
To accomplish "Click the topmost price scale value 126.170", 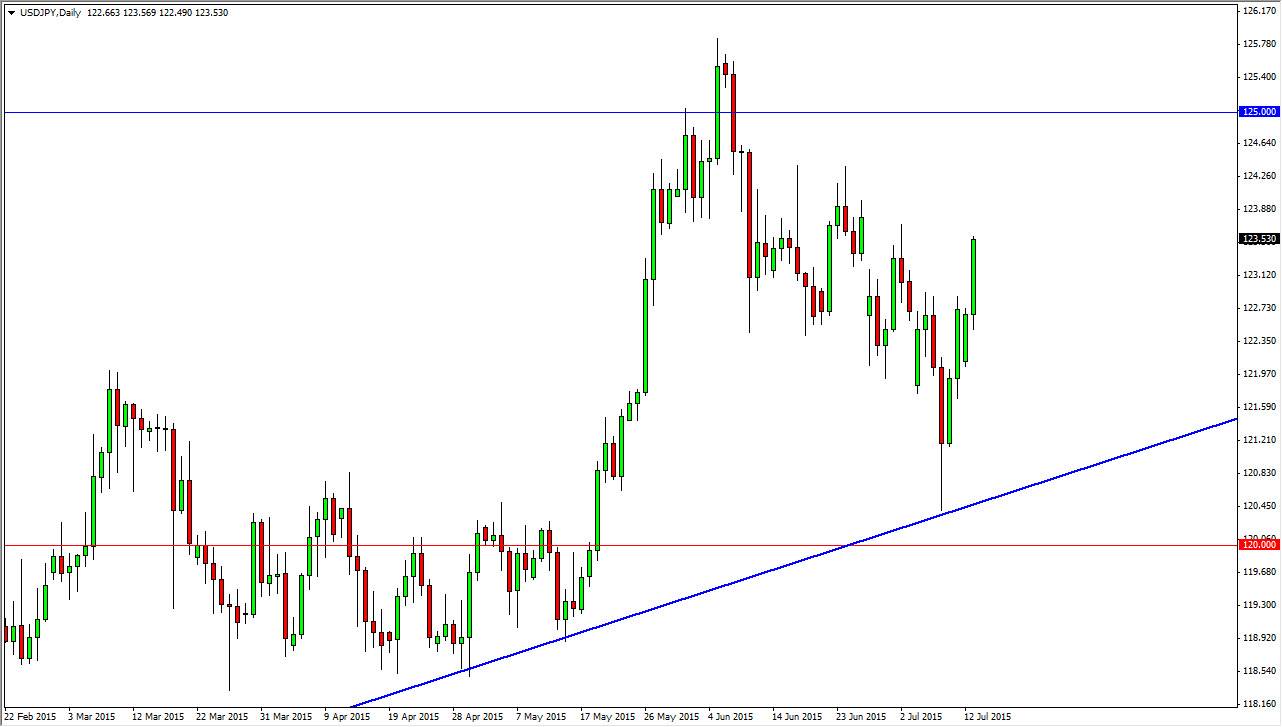I will tap(1258, 12).
